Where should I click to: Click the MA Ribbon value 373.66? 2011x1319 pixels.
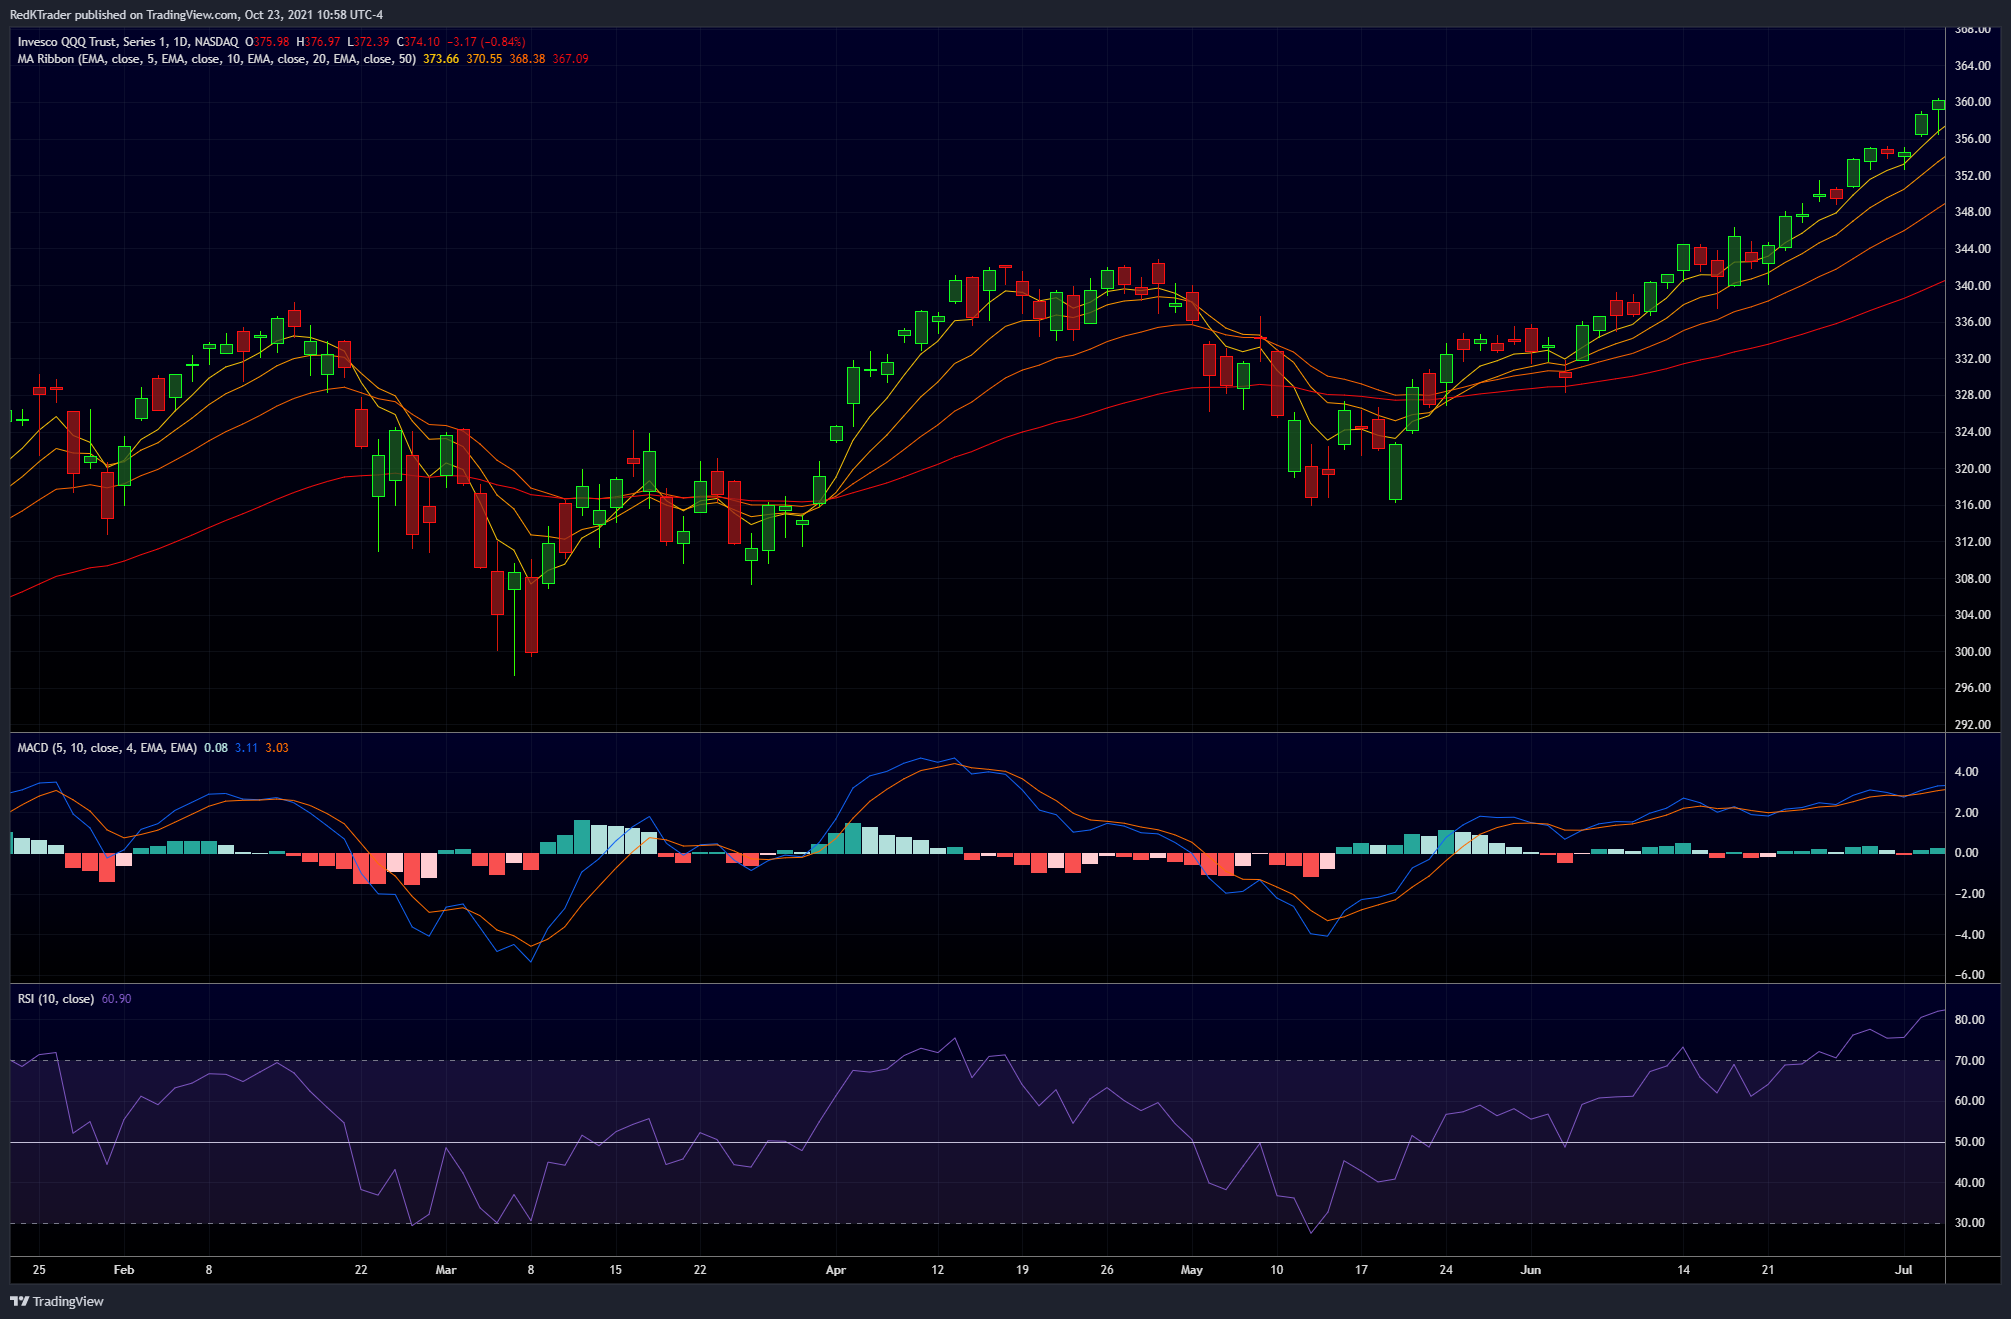coord(441,59)
